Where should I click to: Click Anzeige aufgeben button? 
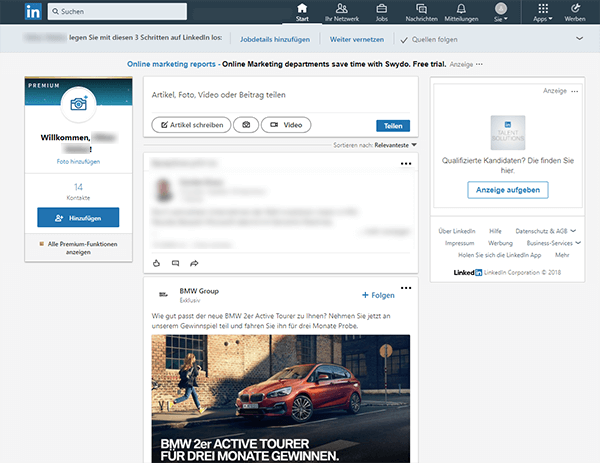[x=508, y=190]
